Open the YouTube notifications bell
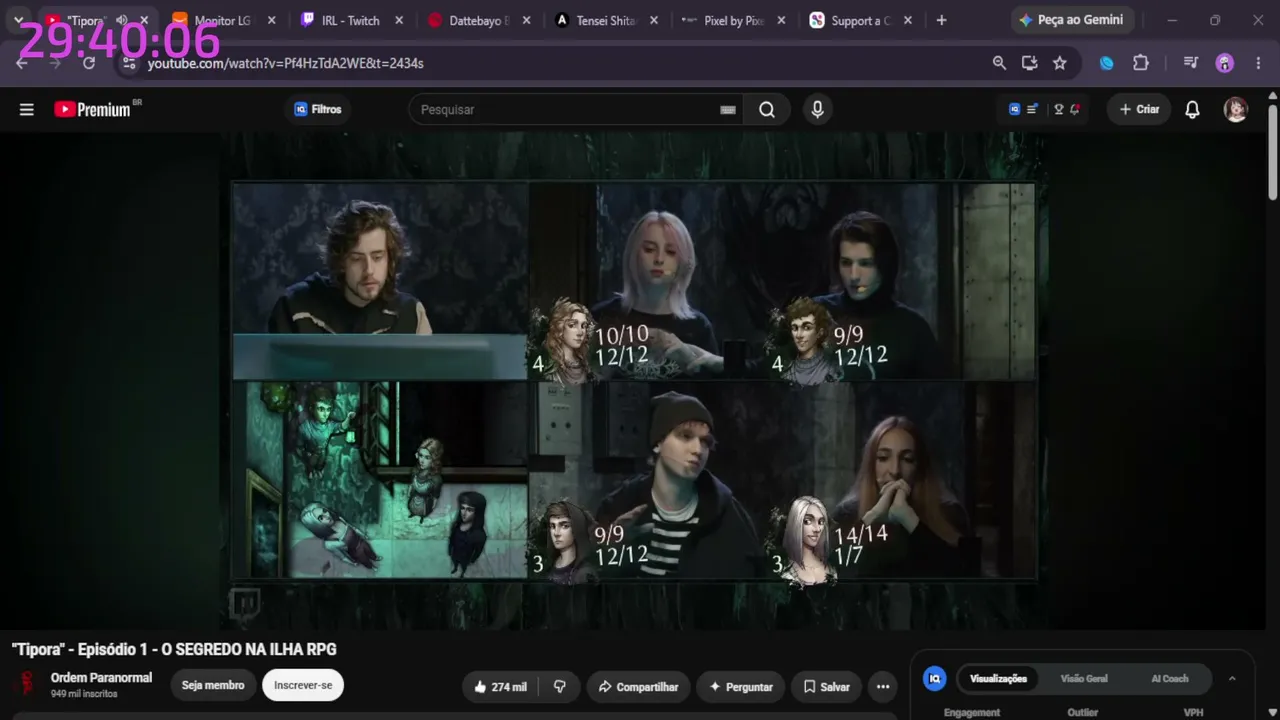1280x720 pixels. (x=1192, y=110)
